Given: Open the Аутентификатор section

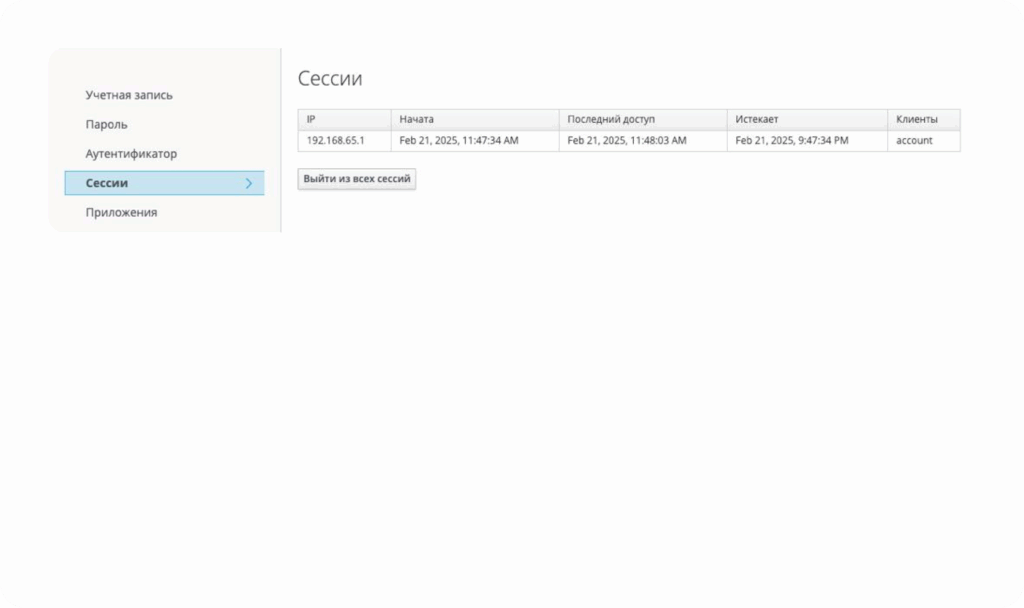Looking at the screenshot, I should pos(131,154).
